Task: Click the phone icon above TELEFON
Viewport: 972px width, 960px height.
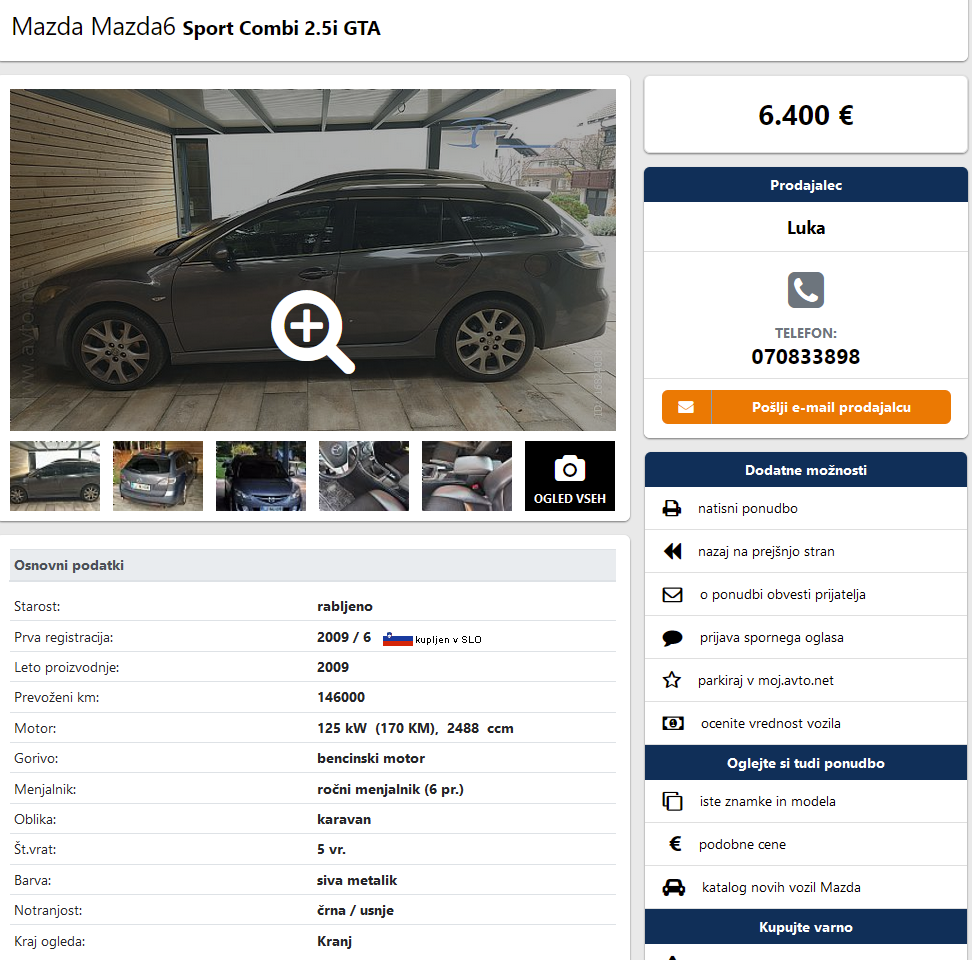Action: click(805, 289)
